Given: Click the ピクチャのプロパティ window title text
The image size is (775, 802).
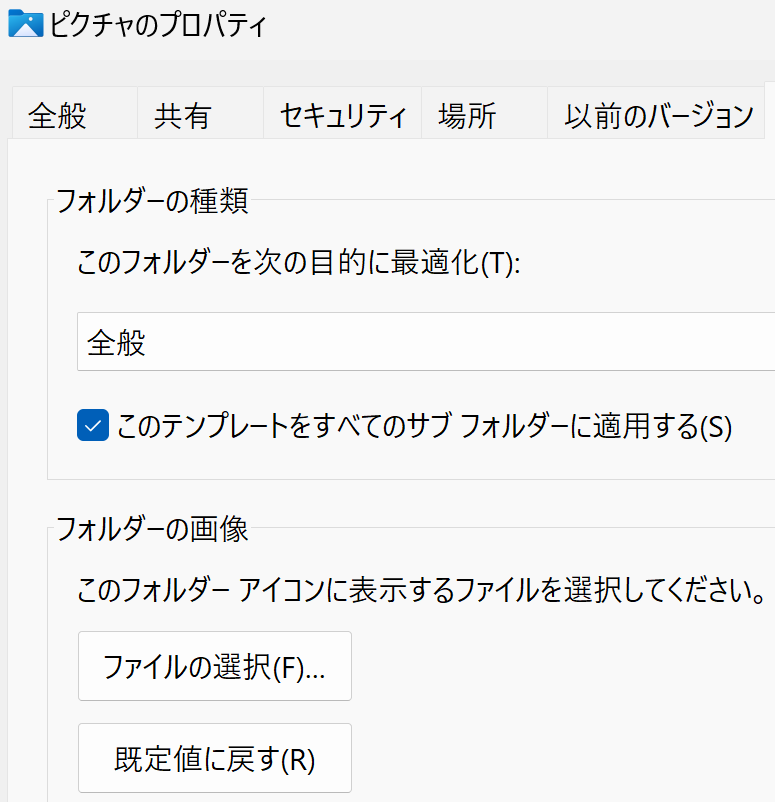Looking at the screenshot, I should tap(158, 25).
